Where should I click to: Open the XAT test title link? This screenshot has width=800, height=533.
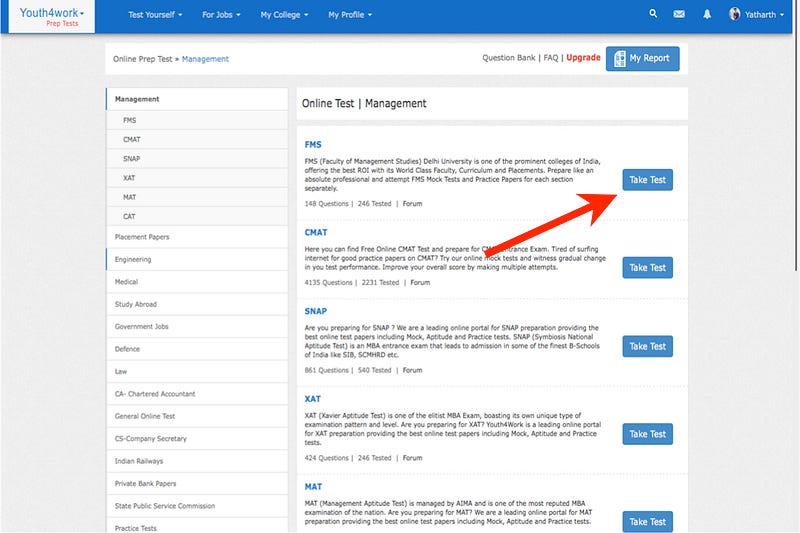point(312,399)
